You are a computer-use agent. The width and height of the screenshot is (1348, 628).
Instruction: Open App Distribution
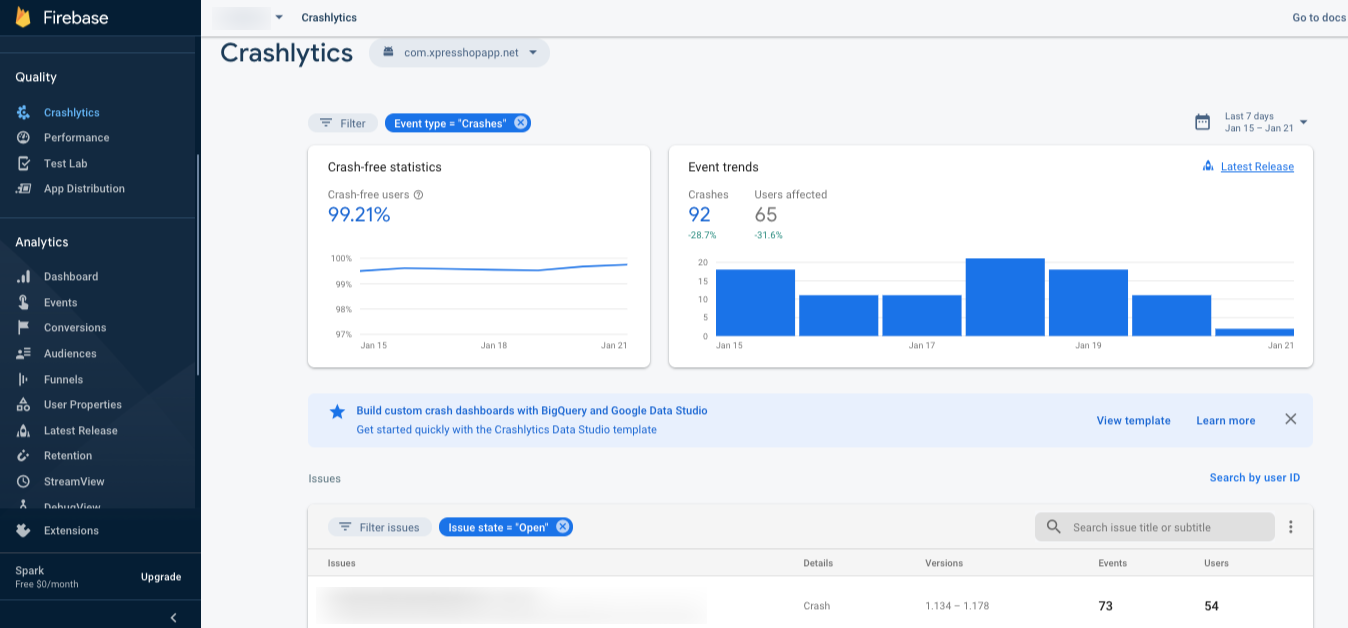click(x=84, y=189)
